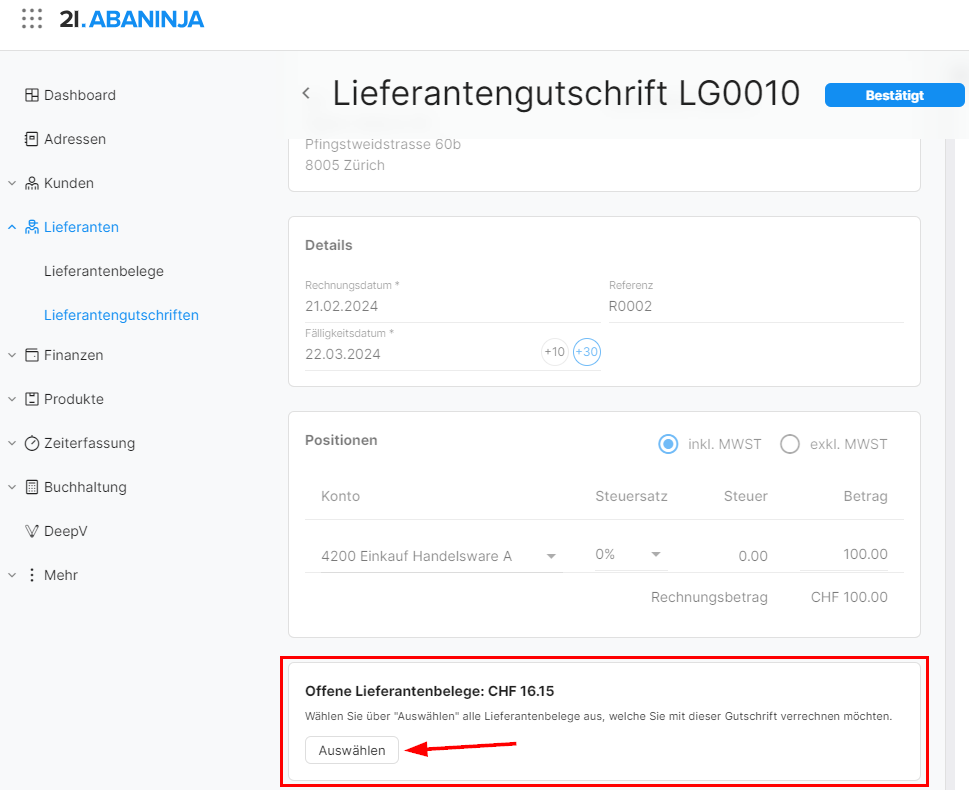Go back using the left arrow
Viewport: 969px width, 790px height.
click(306, 94)
